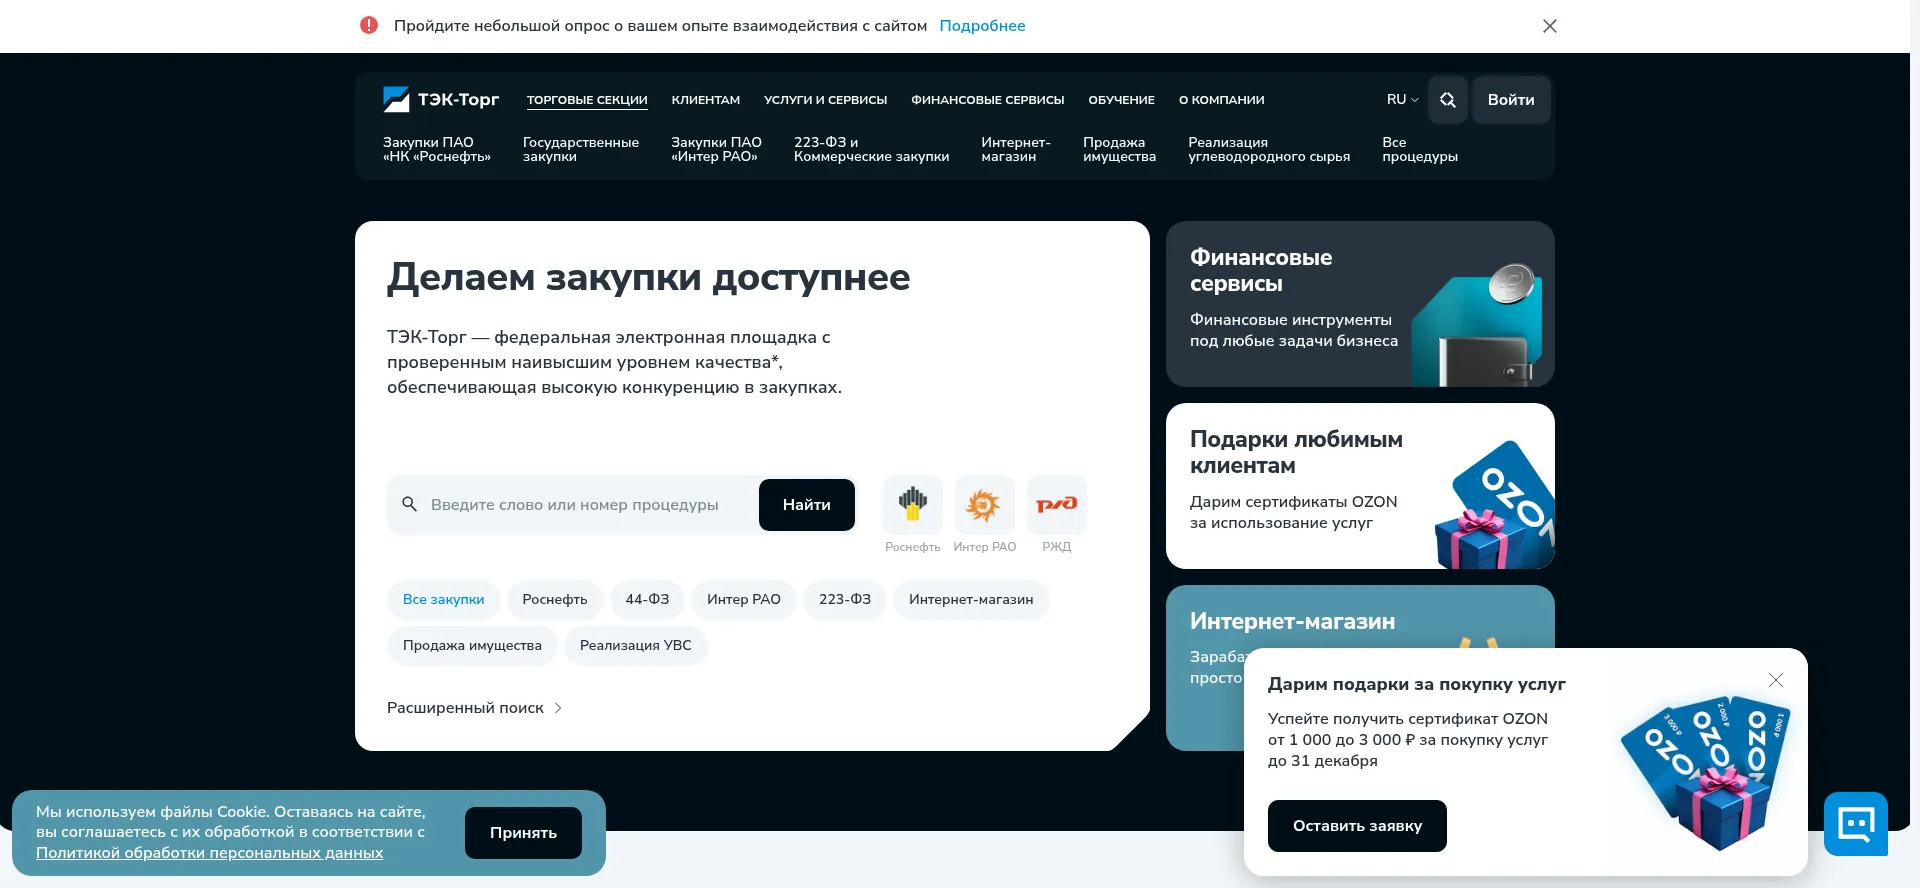Click the Найти search button
This screenshot has height=888, width=1920.
(x=807, y=505)
